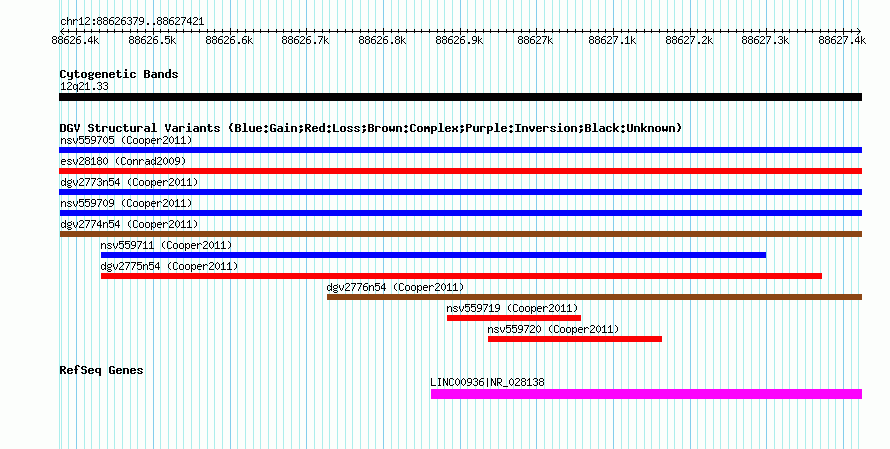Click the dgv2776n54 (Cooper2011) label
The image size is (890, 449).
(x=395, y=287)
